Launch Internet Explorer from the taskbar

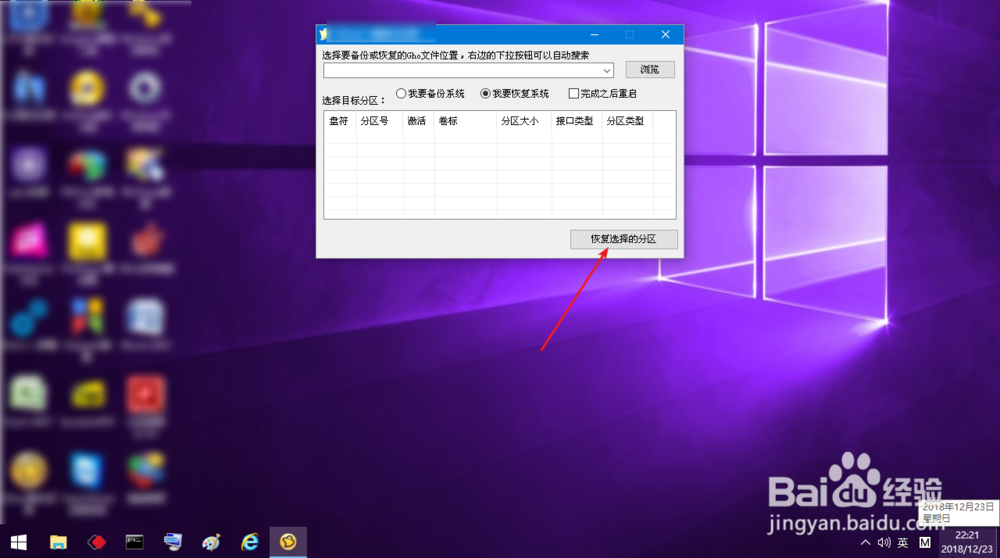(249, 543)
